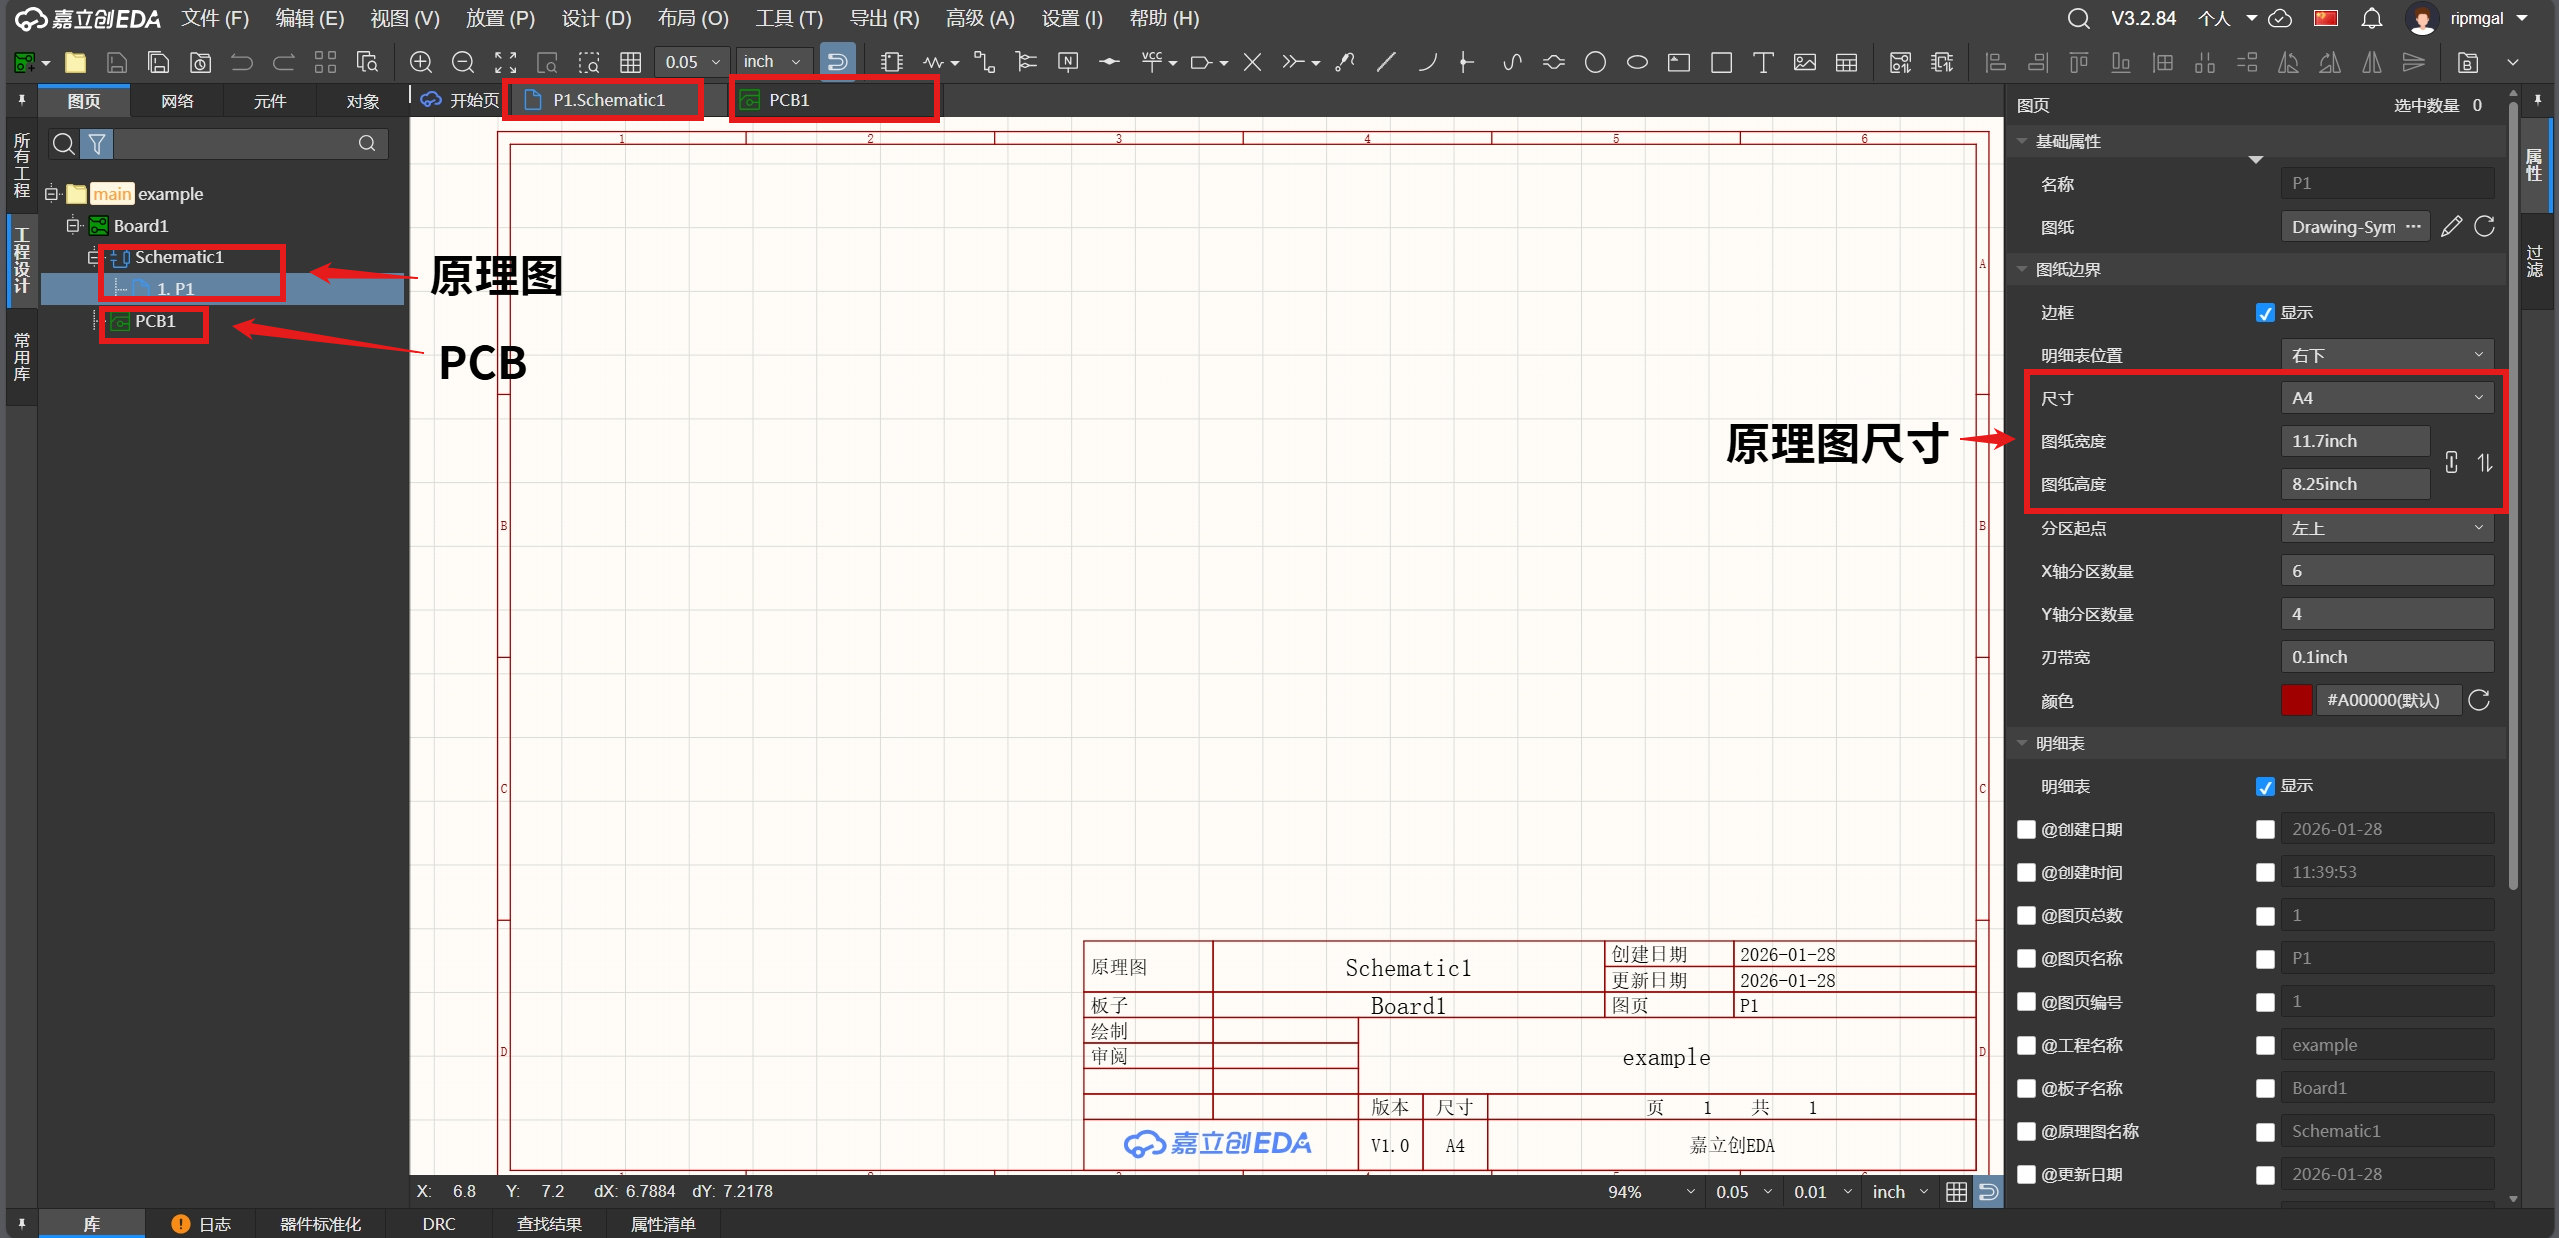
Task: Select the text tool in toolbar
Action: pyautogui.click(x=1762, y=62)
